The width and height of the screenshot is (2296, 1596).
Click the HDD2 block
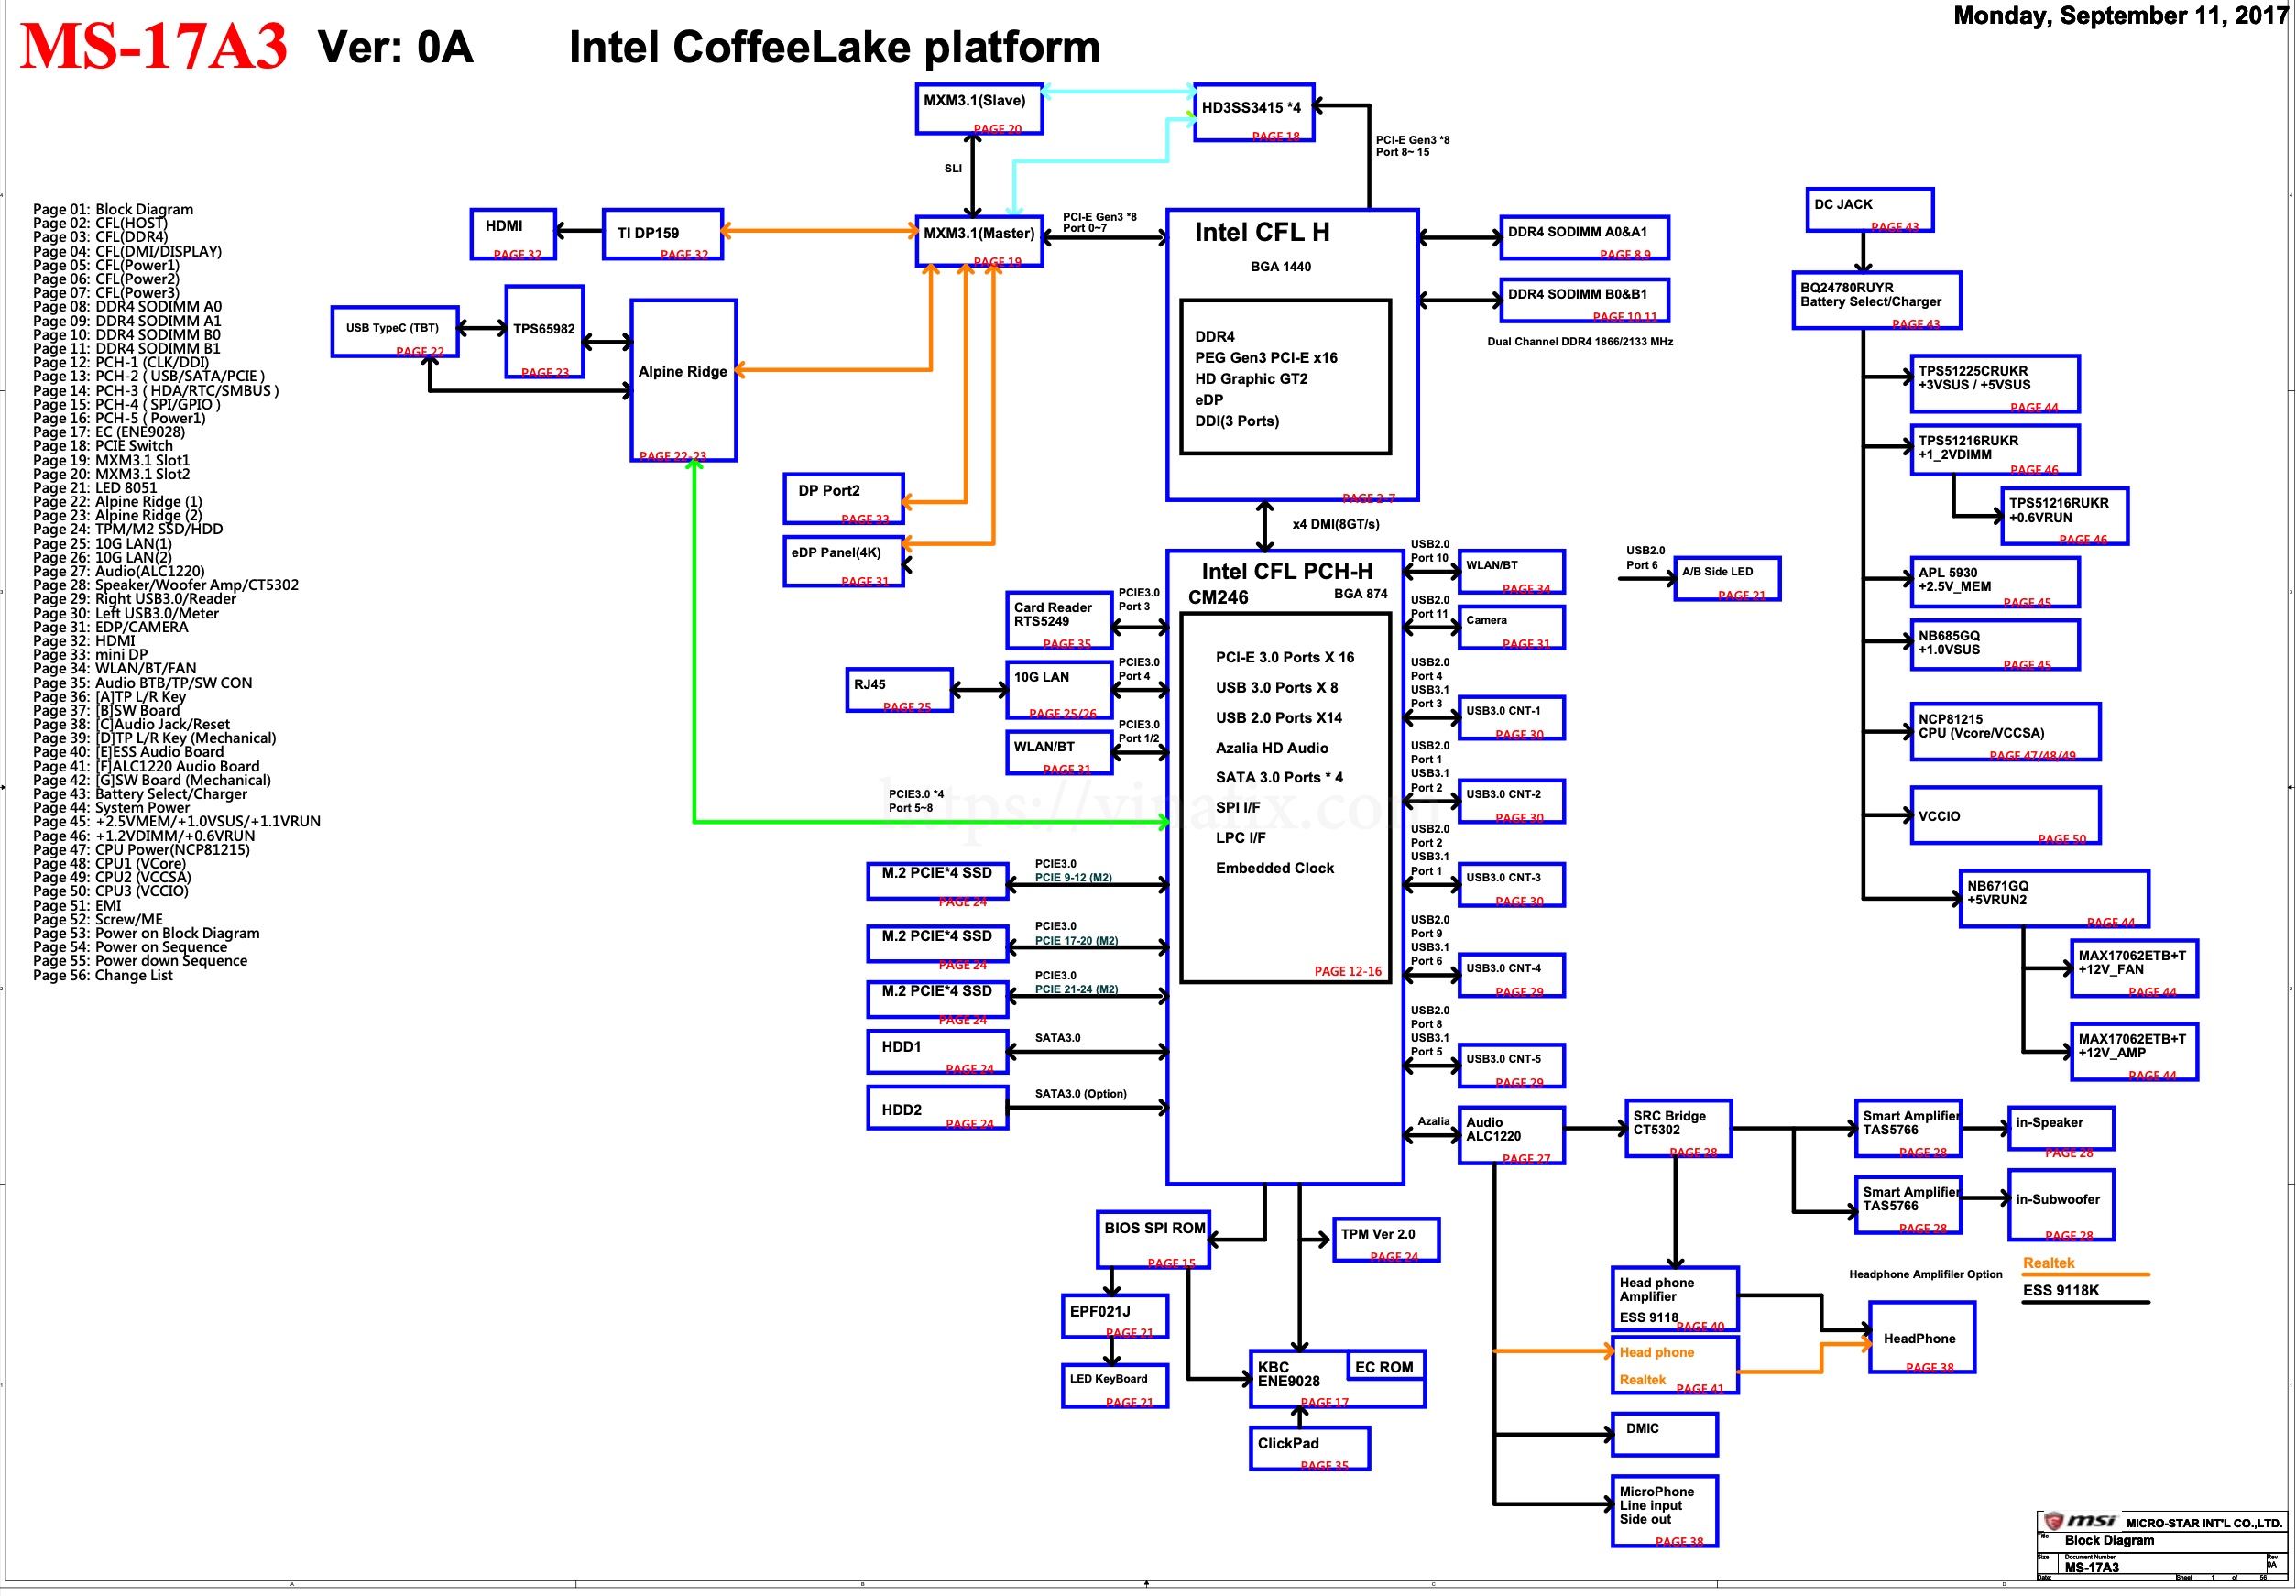coord(937,1107)
